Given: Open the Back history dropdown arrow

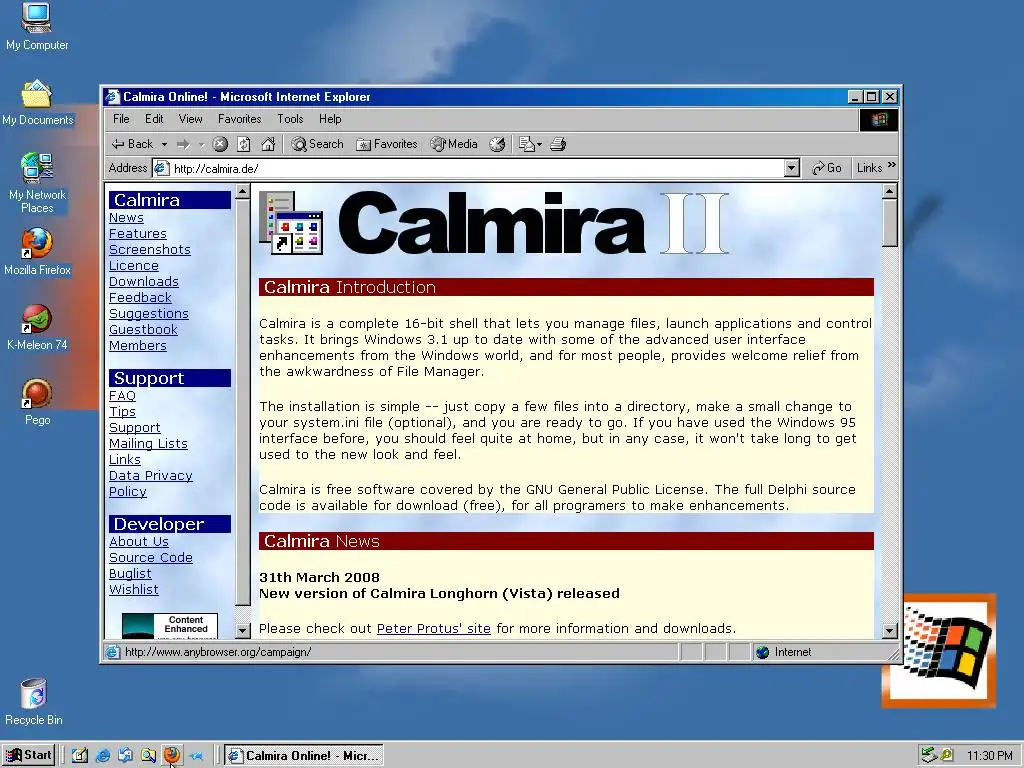Looking at the screenshot, I should (164, 144).
